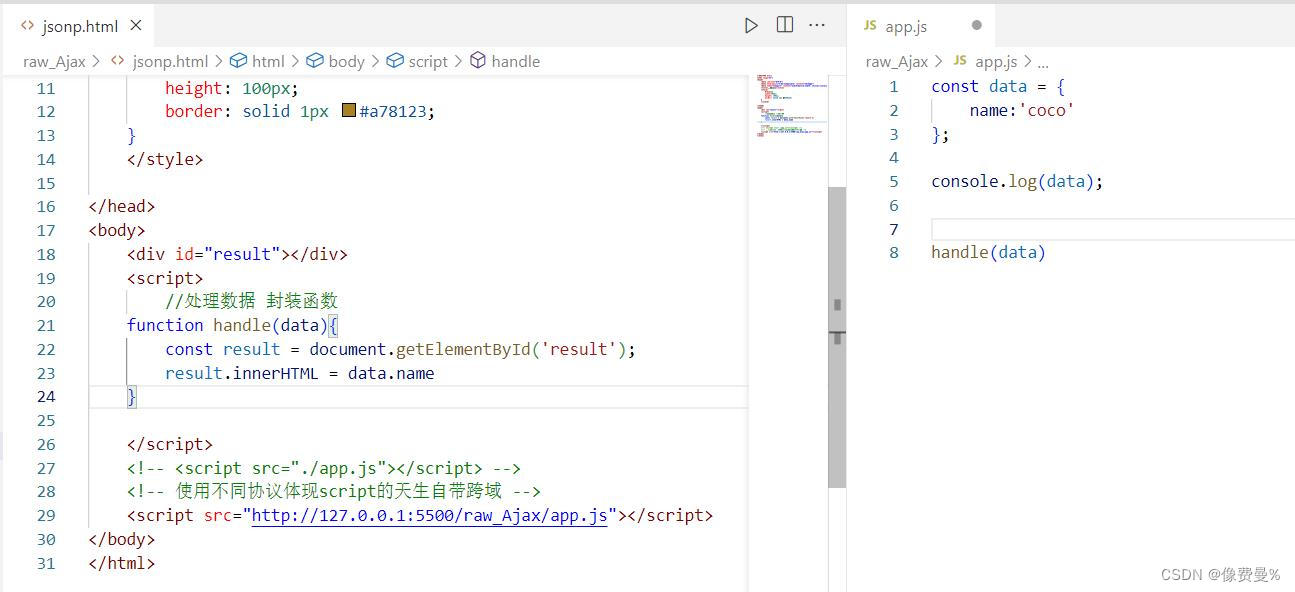Click the commented-out './app.js' script line

pyautogui.click(x=324, y=468)
